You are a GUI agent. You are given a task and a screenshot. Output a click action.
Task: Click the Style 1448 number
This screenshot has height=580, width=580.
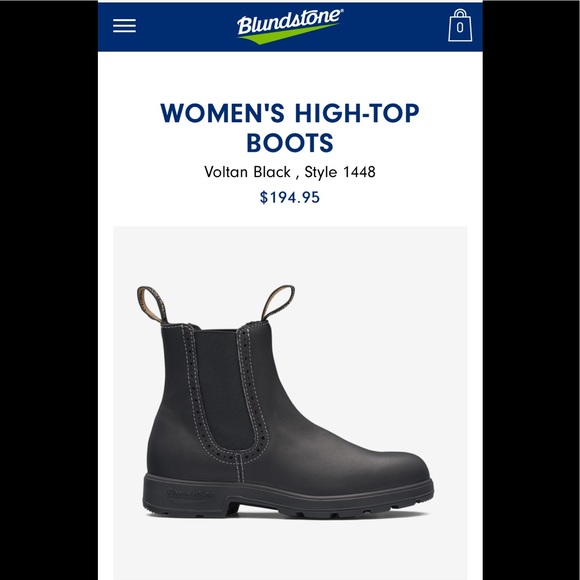(x=359, y=172)
